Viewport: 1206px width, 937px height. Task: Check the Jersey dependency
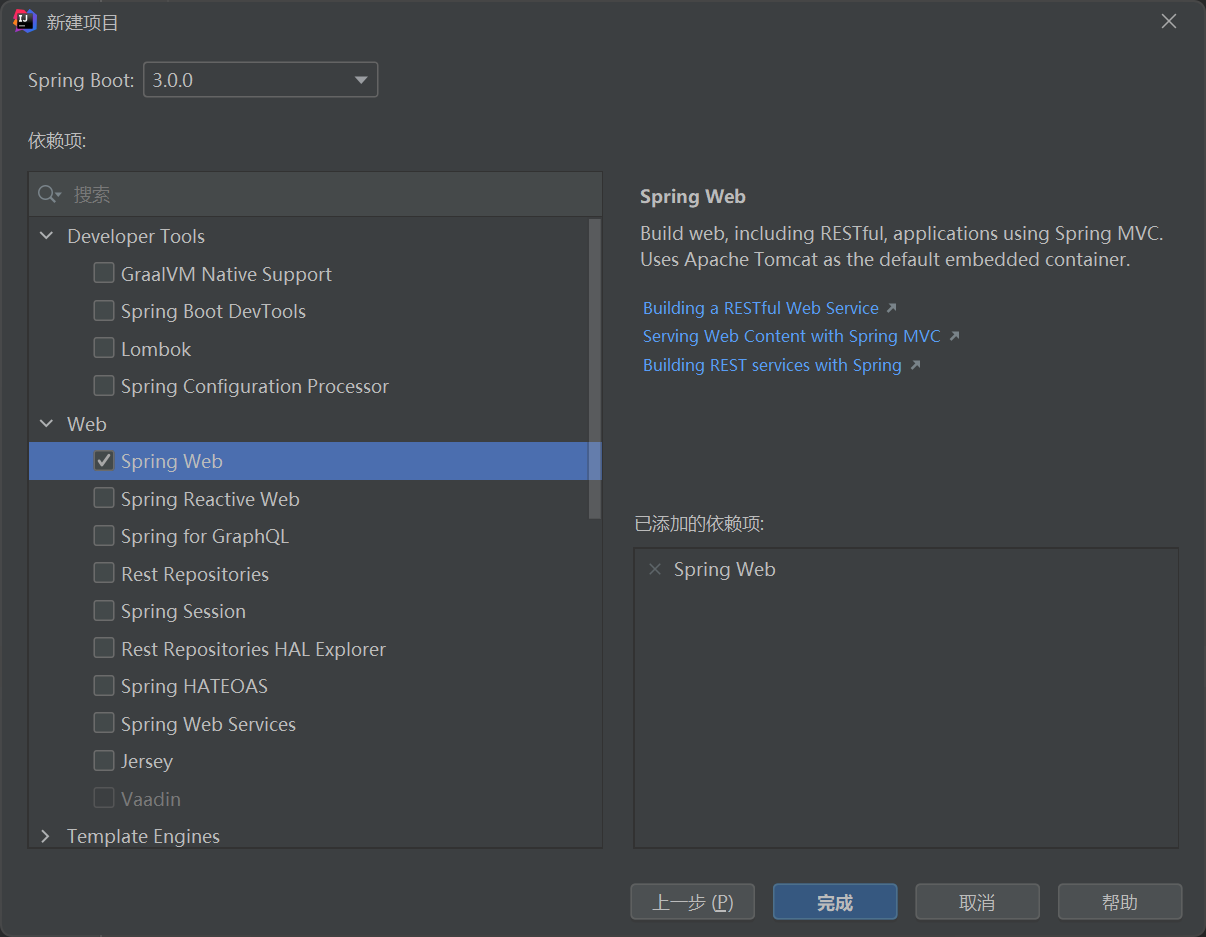point(104,761)
